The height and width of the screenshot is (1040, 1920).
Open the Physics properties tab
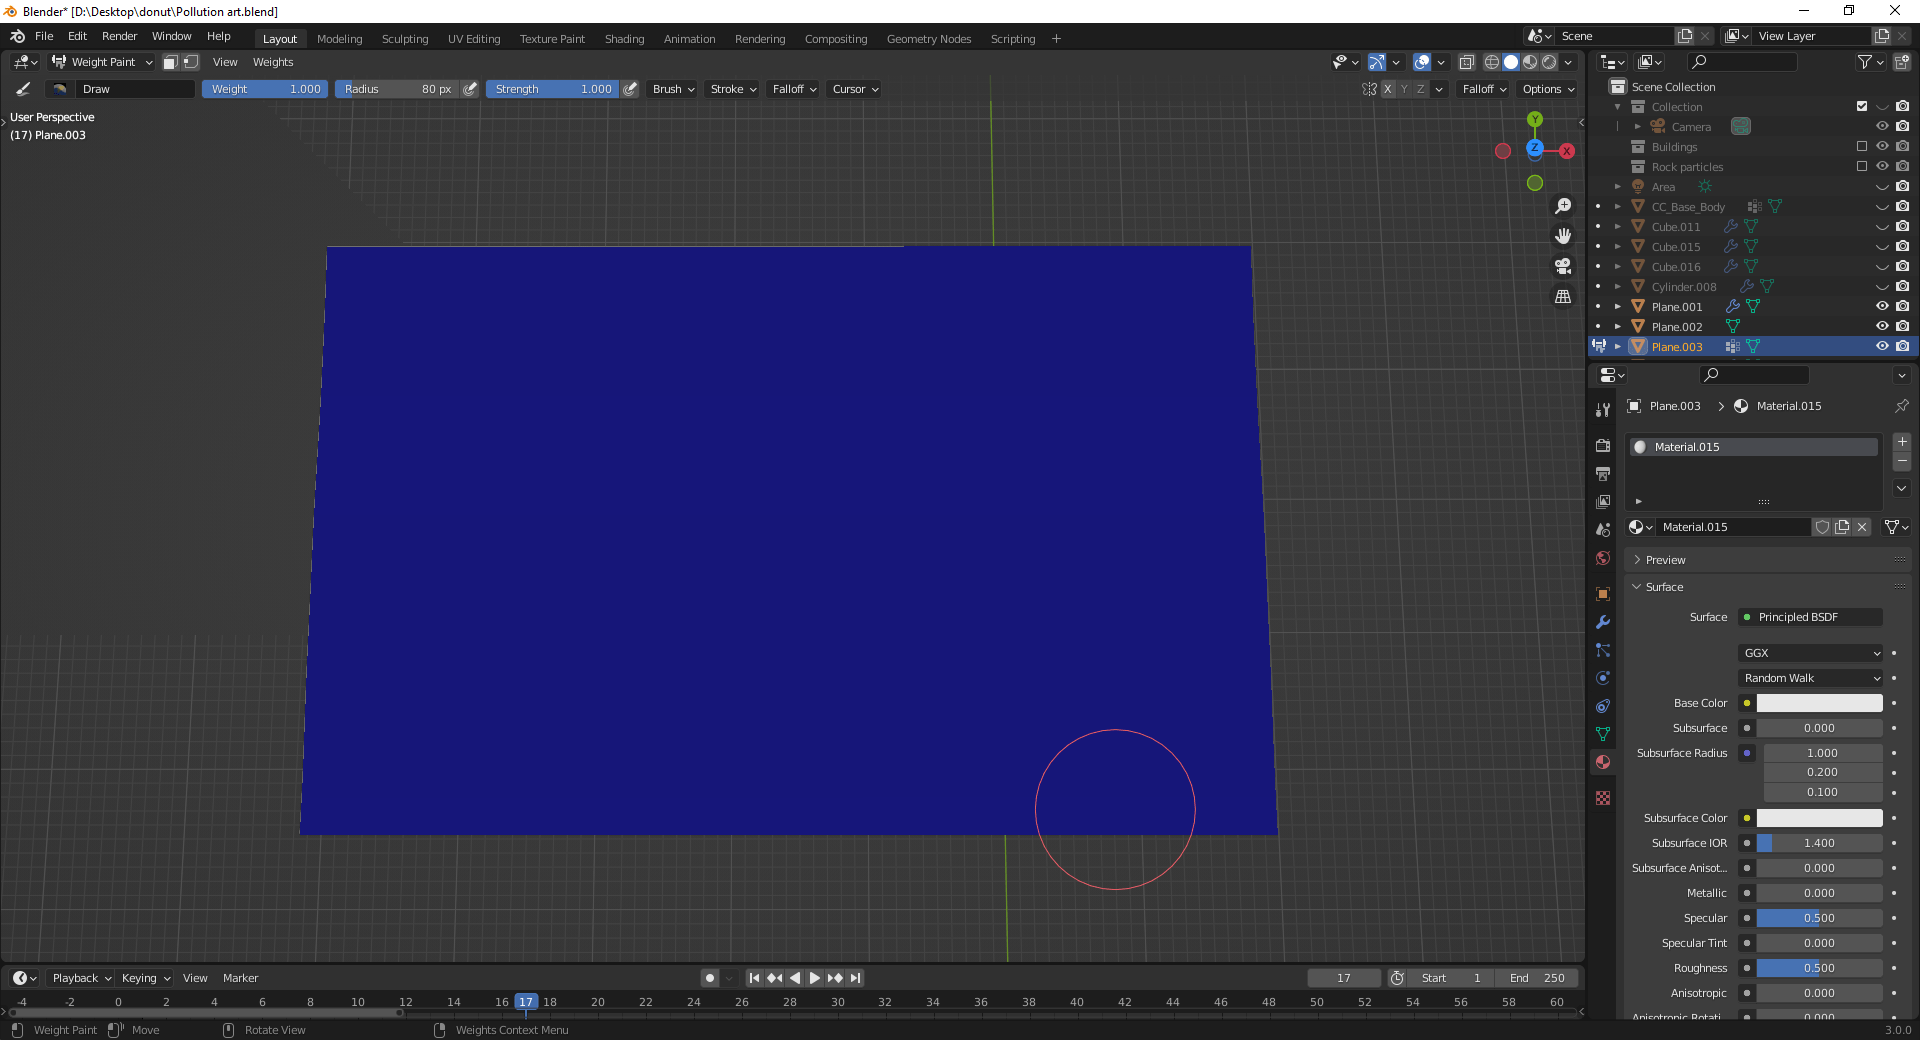click(x=1603, y=678)
